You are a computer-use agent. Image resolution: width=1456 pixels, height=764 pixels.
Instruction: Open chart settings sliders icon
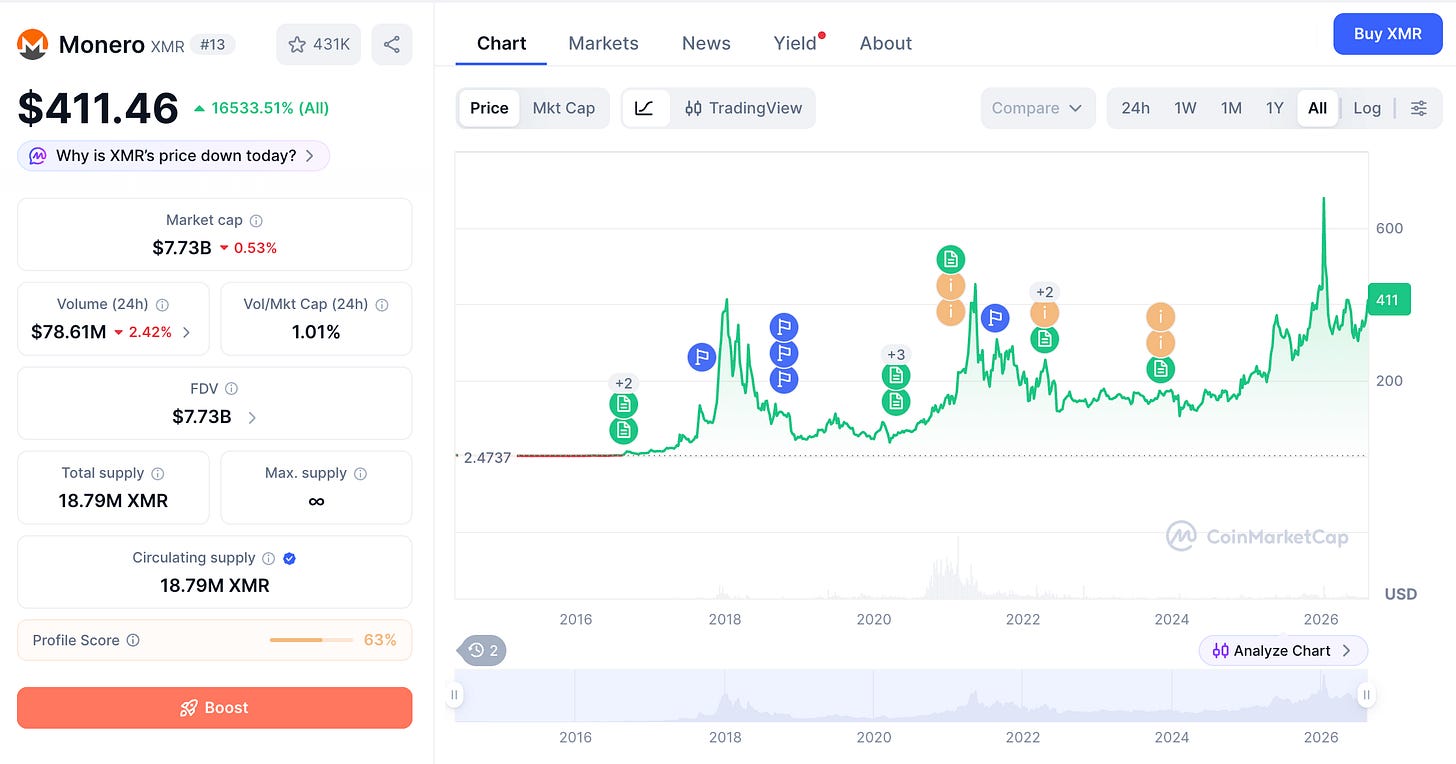[x=1419, y=108]
